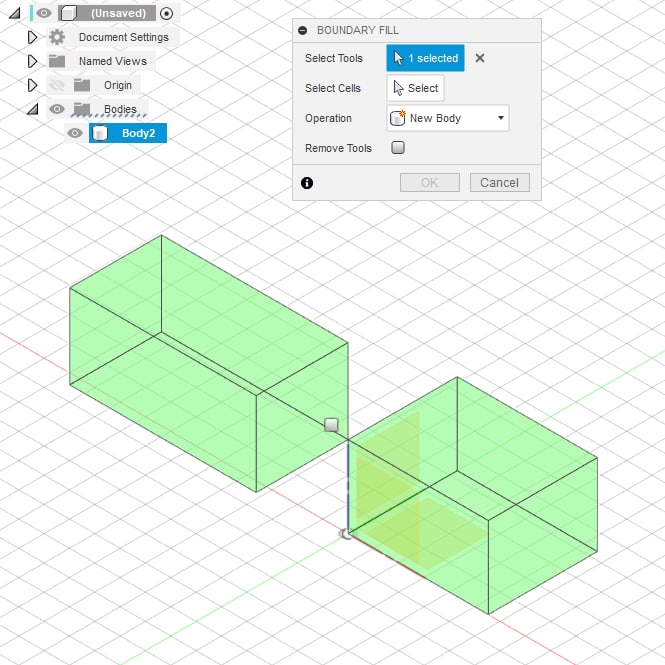Toggle visibility of the (Unsaved) component

[44, 13]
